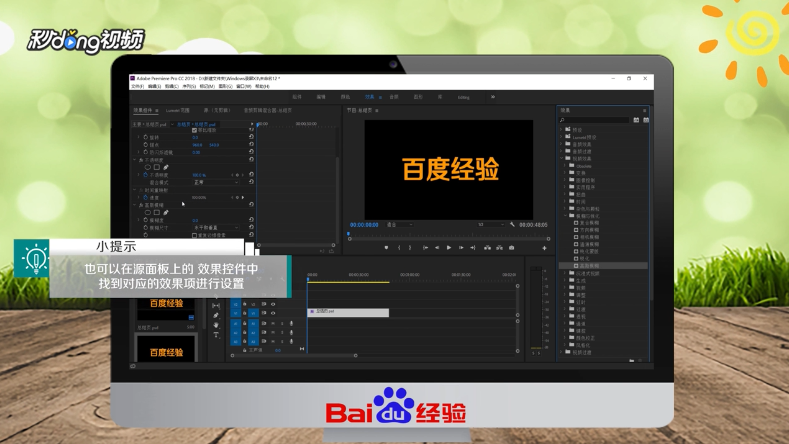Collapse the Blur & Sharpen folder
The height and width of the screenshot is (444, 789).
coord(565,215)
